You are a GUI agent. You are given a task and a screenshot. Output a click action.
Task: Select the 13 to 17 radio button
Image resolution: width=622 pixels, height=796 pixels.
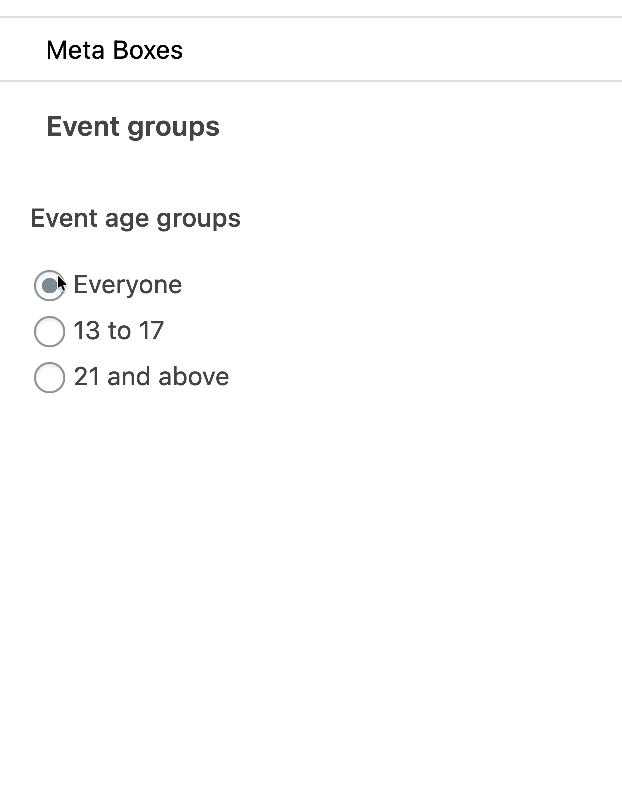49,332
